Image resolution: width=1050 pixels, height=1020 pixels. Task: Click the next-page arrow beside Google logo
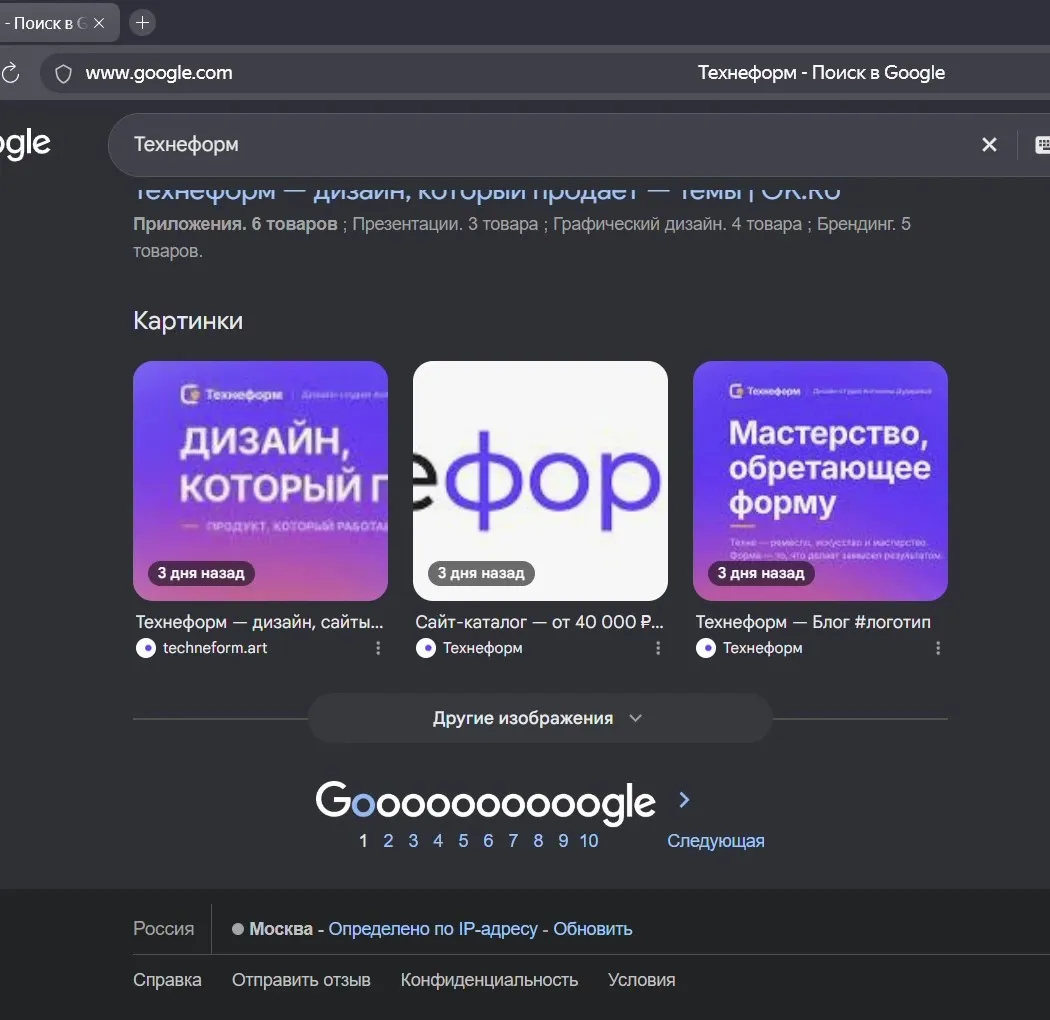pyautogui.click(x=684, y=800)
